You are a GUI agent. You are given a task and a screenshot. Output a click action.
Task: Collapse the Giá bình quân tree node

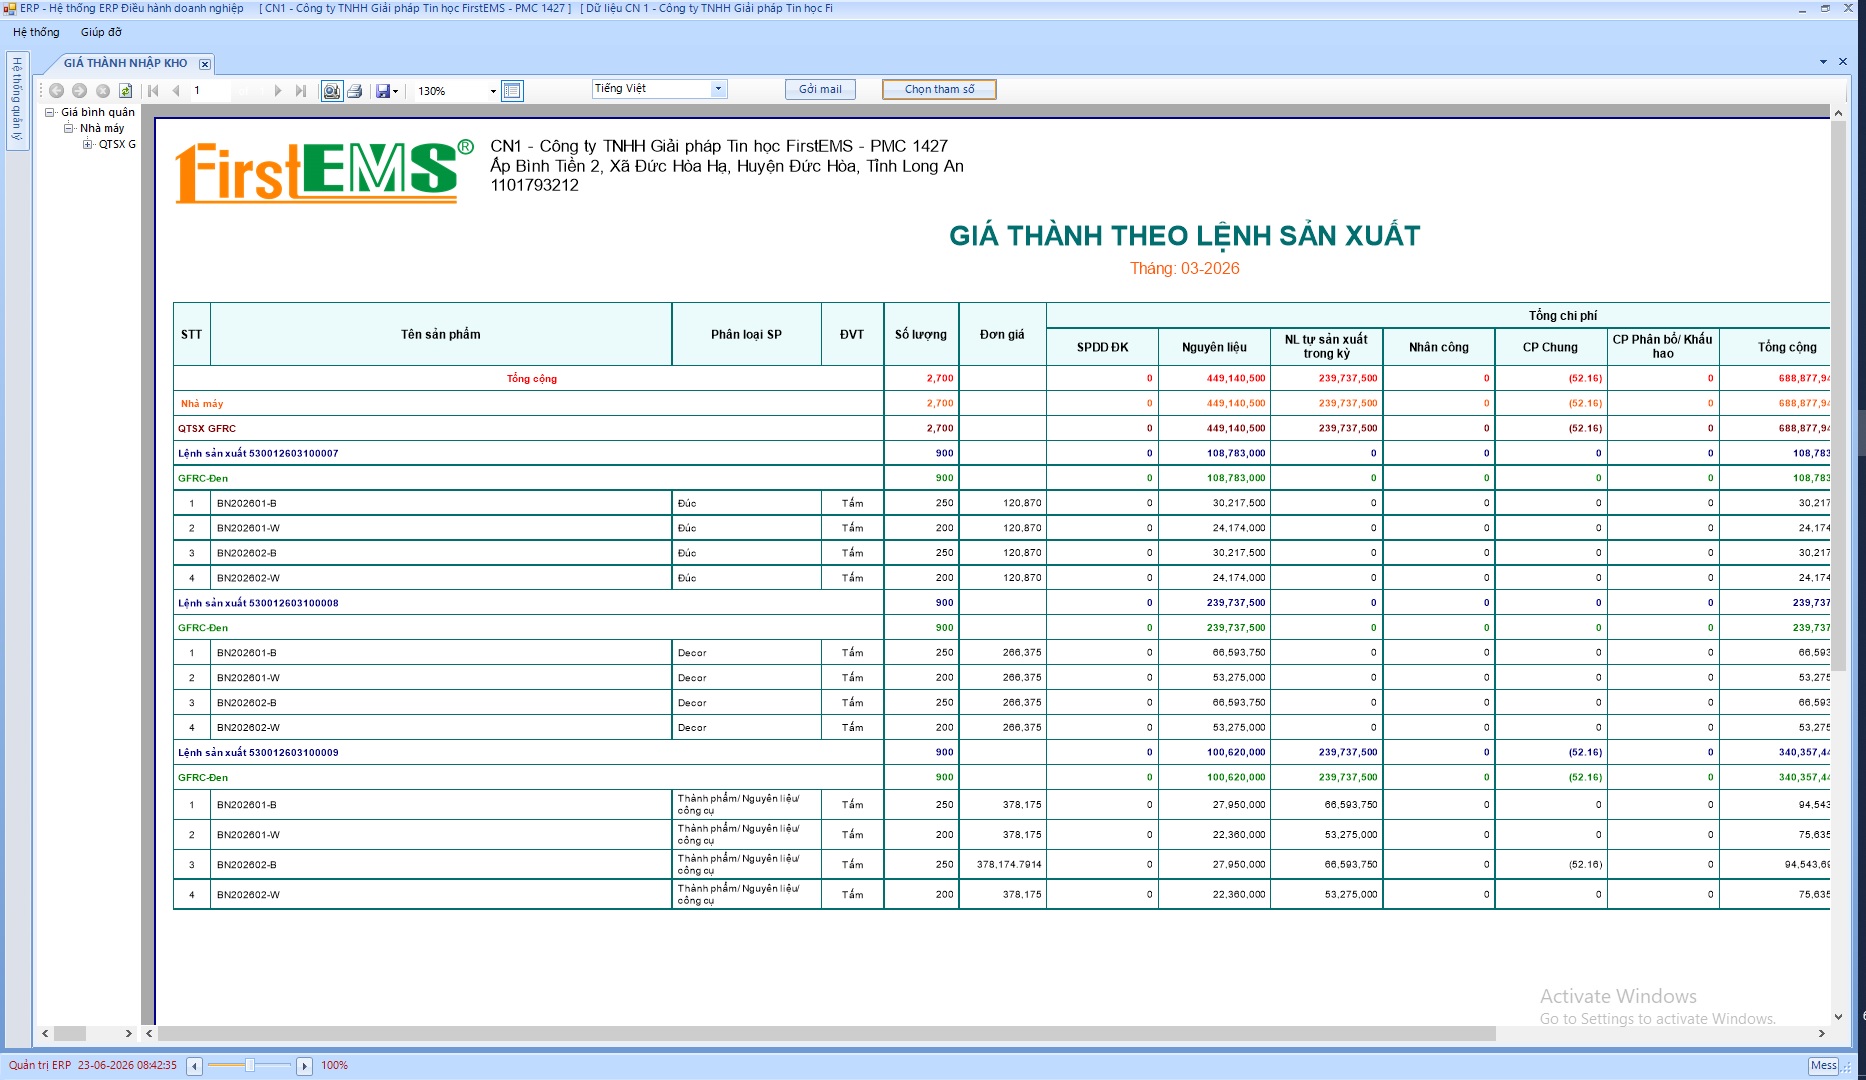click(x=50, y=112)
